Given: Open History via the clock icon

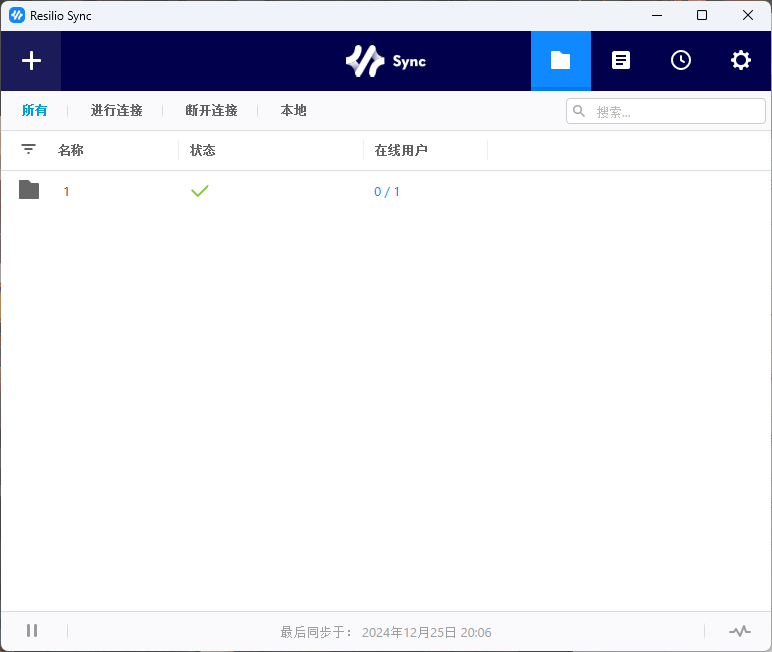Looking at the screenshot, I should pos(681,61).
